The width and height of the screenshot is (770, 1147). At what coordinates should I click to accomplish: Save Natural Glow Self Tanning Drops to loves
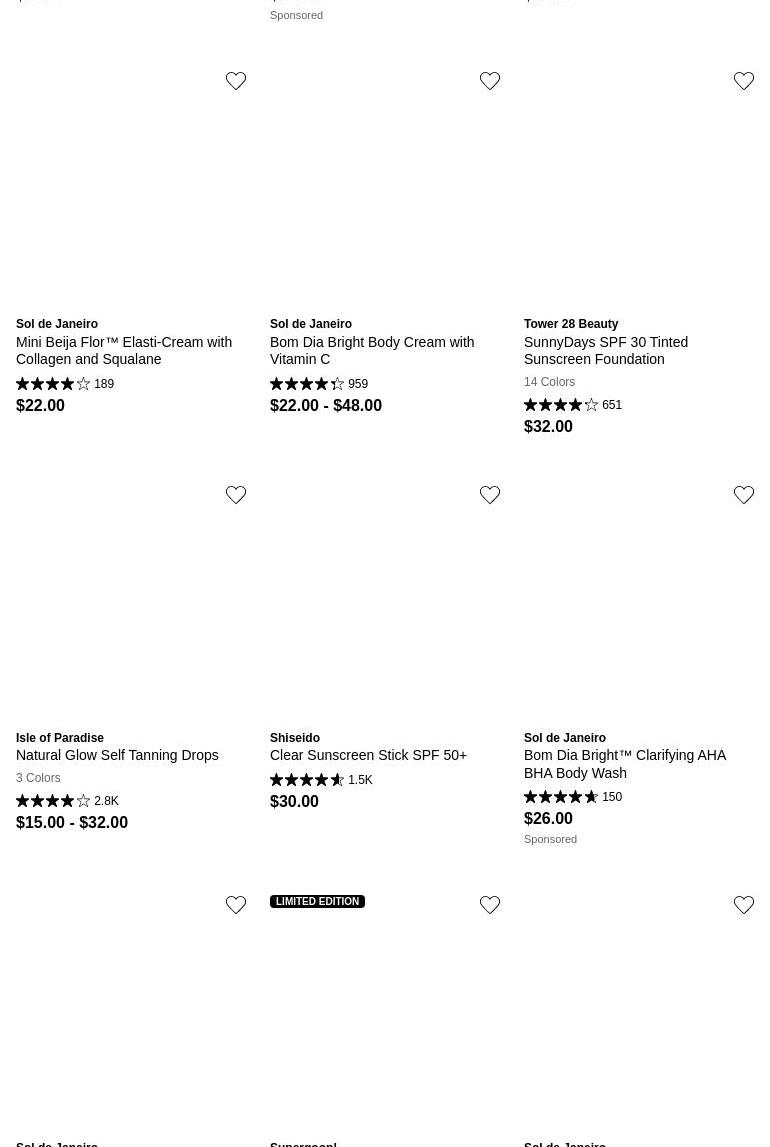(x=236, y=495)
